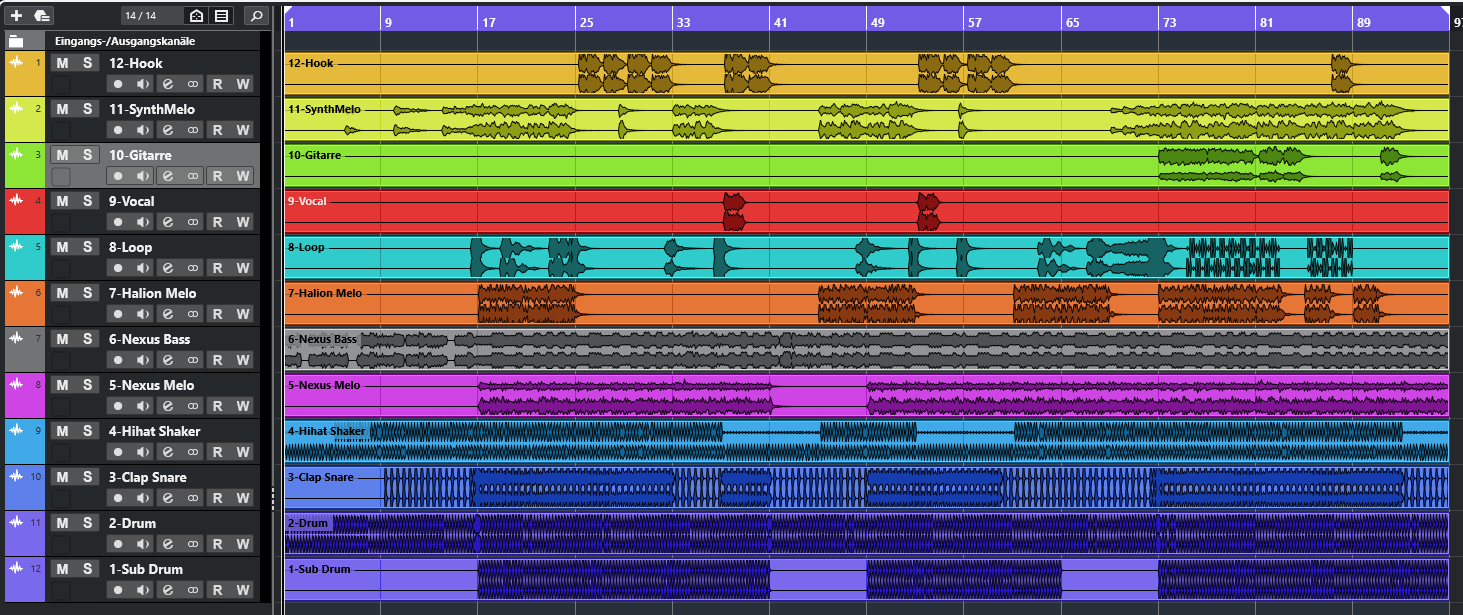
Task: Open the track presets icon beside Add Track
Action: point(41,16)
